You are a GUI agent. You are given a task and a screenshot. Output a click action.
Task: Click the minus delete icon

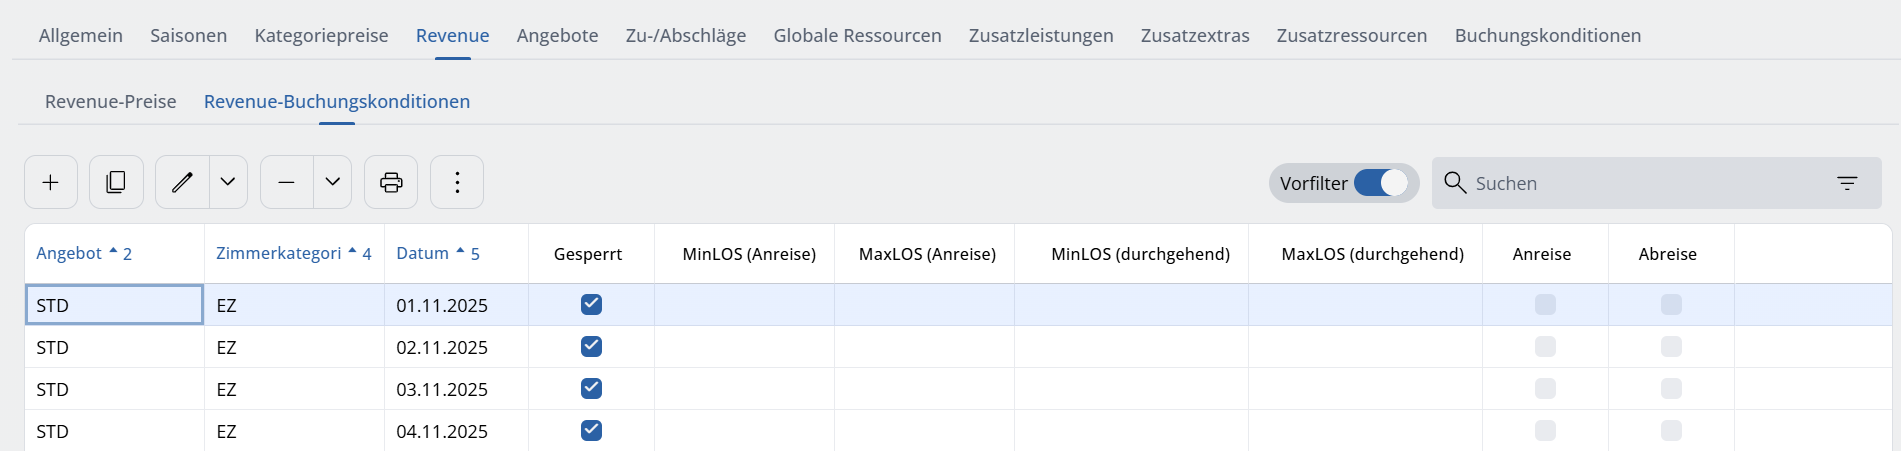click(287, 182)
